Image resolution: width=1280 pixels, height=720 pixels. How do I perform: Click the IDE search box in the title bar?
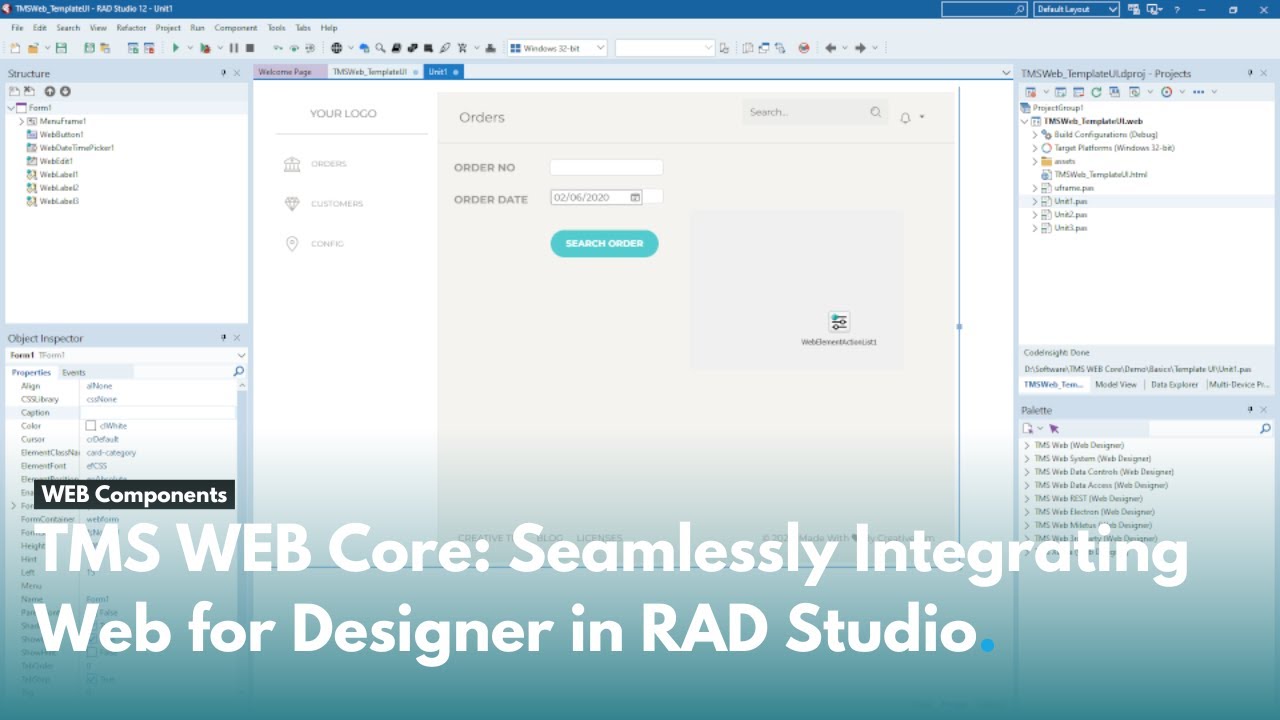(985, 9)
